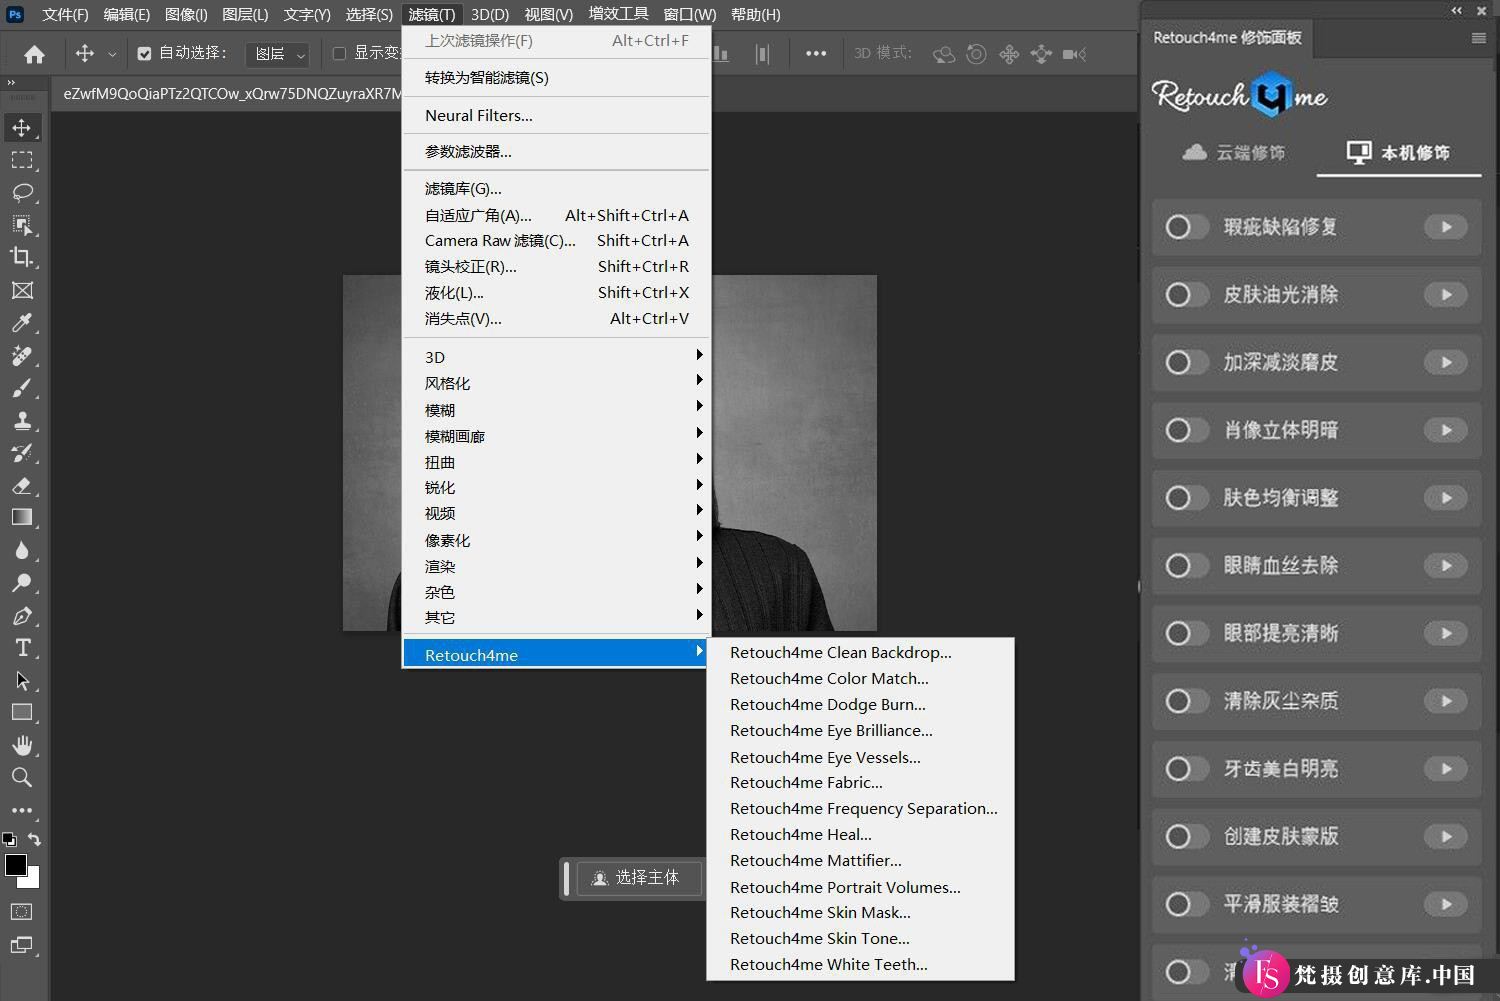Swap foreground and background colors
Image resolution: width=1500 pixels, height=1001 pixels.
pyautogui.click(x=35, y=839)
